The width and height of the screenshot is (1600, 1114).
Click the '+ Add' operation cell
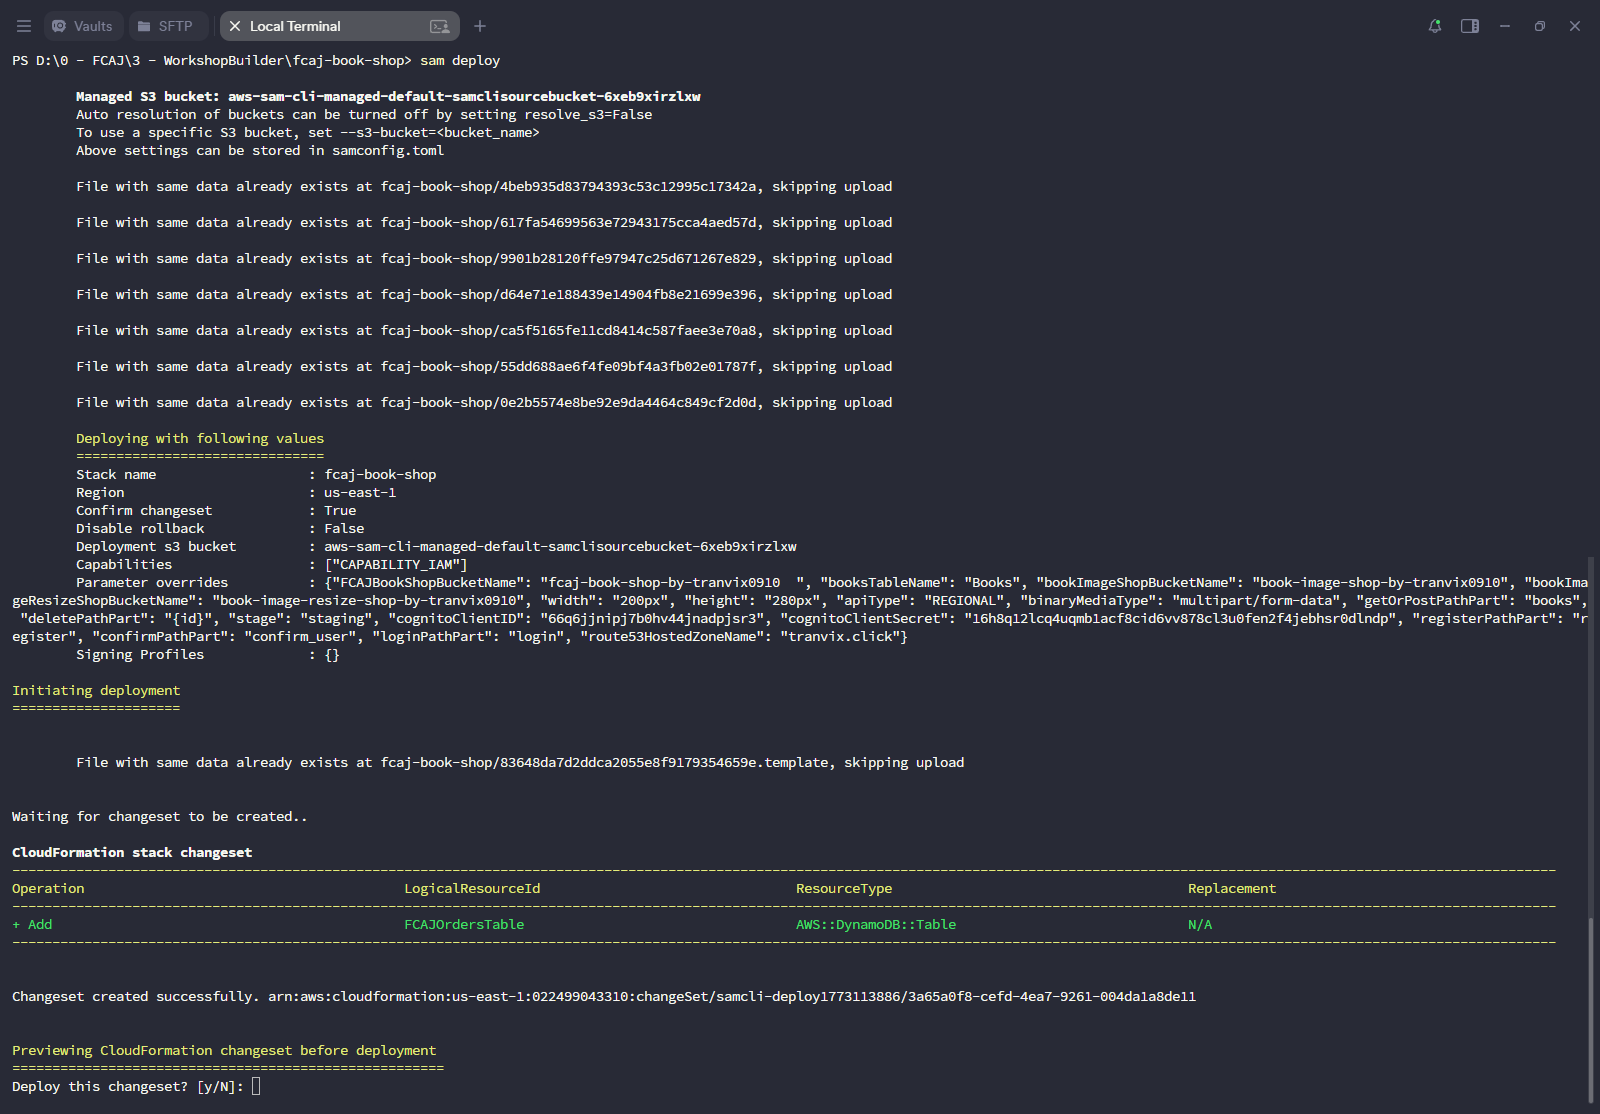click(x=32, y=924)
